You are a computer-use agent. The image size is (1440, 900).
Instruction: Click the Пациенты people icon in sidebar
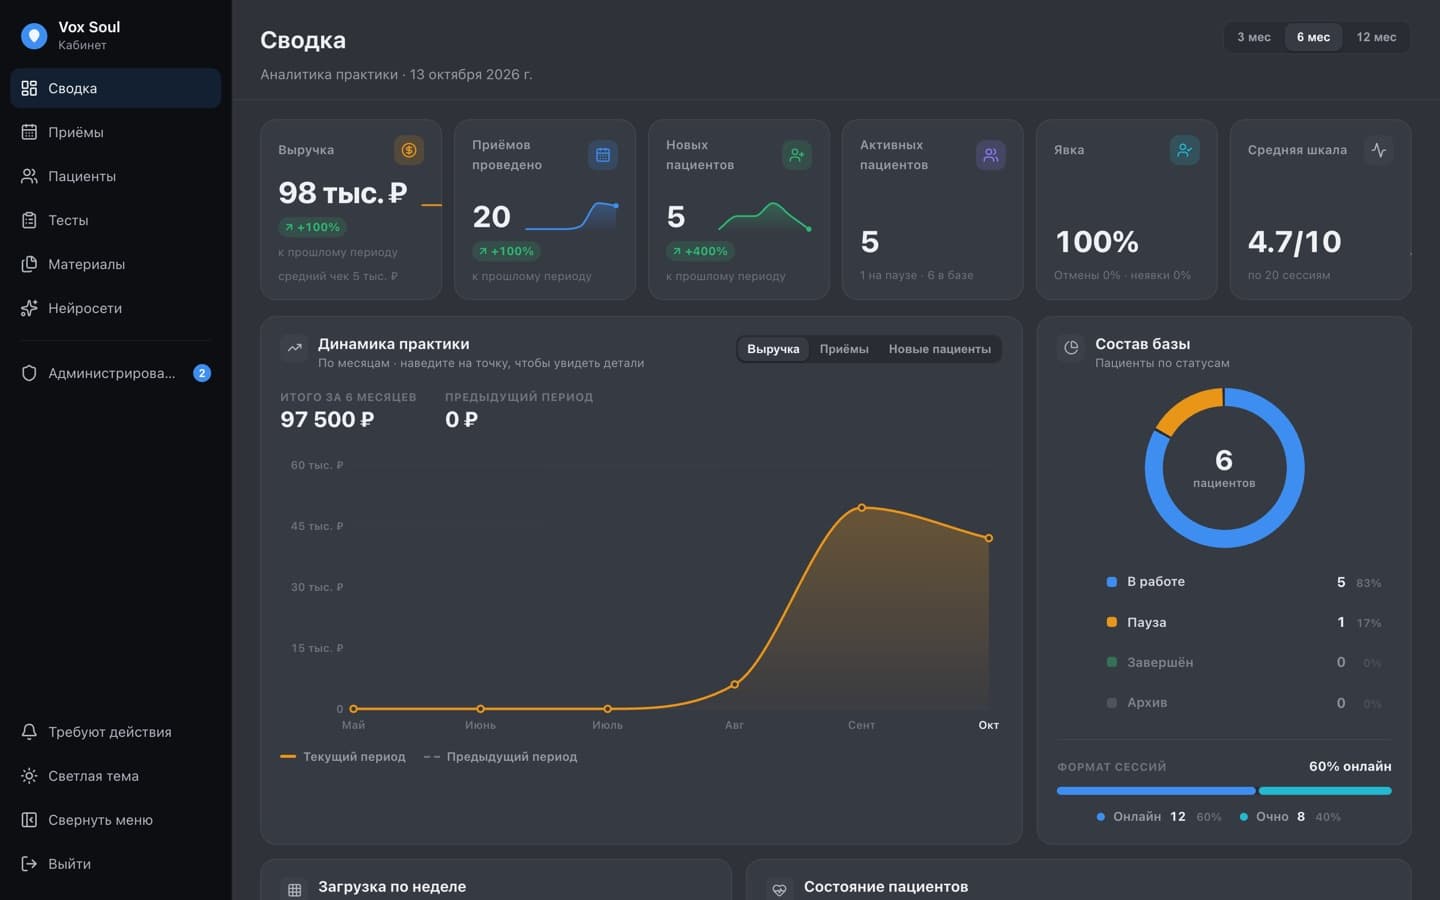point(29,176)
